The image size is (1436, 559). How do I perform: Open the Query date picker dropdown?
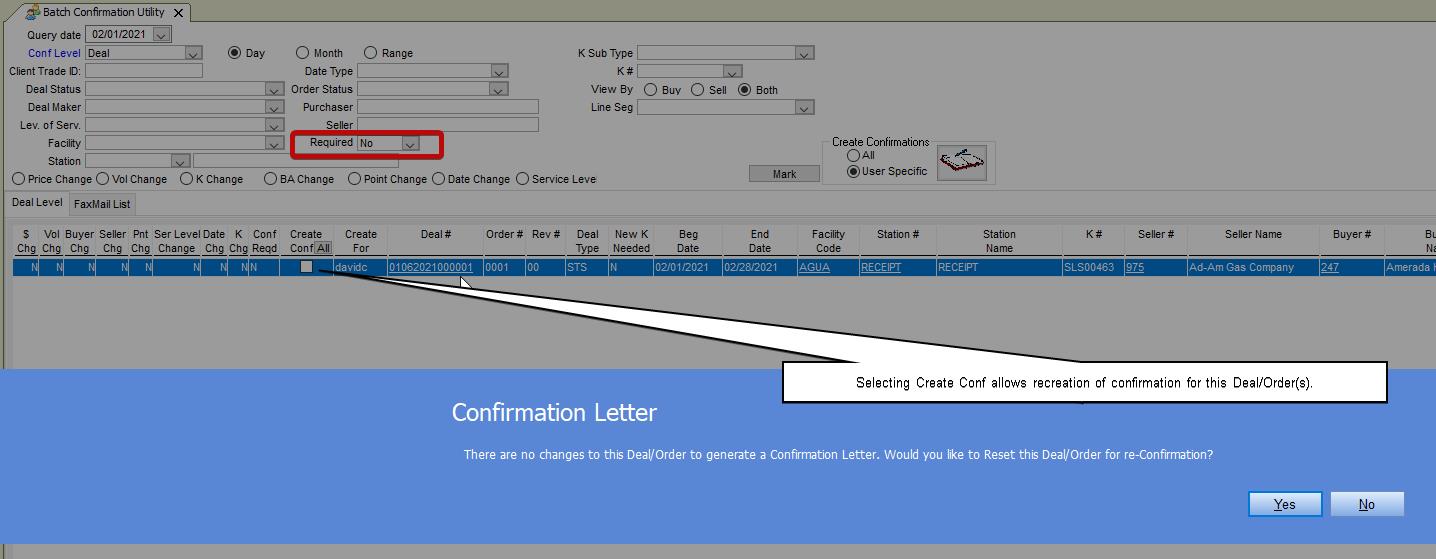click(162, 35)
